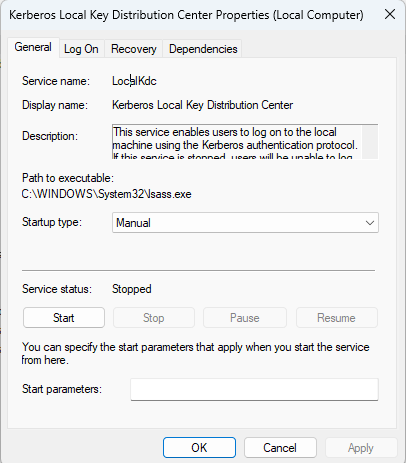Viewport: 406px width, 463px height.
Task: Click the display name Kerberos Local Key Distribution Center
Action: [x=202, y=105]
